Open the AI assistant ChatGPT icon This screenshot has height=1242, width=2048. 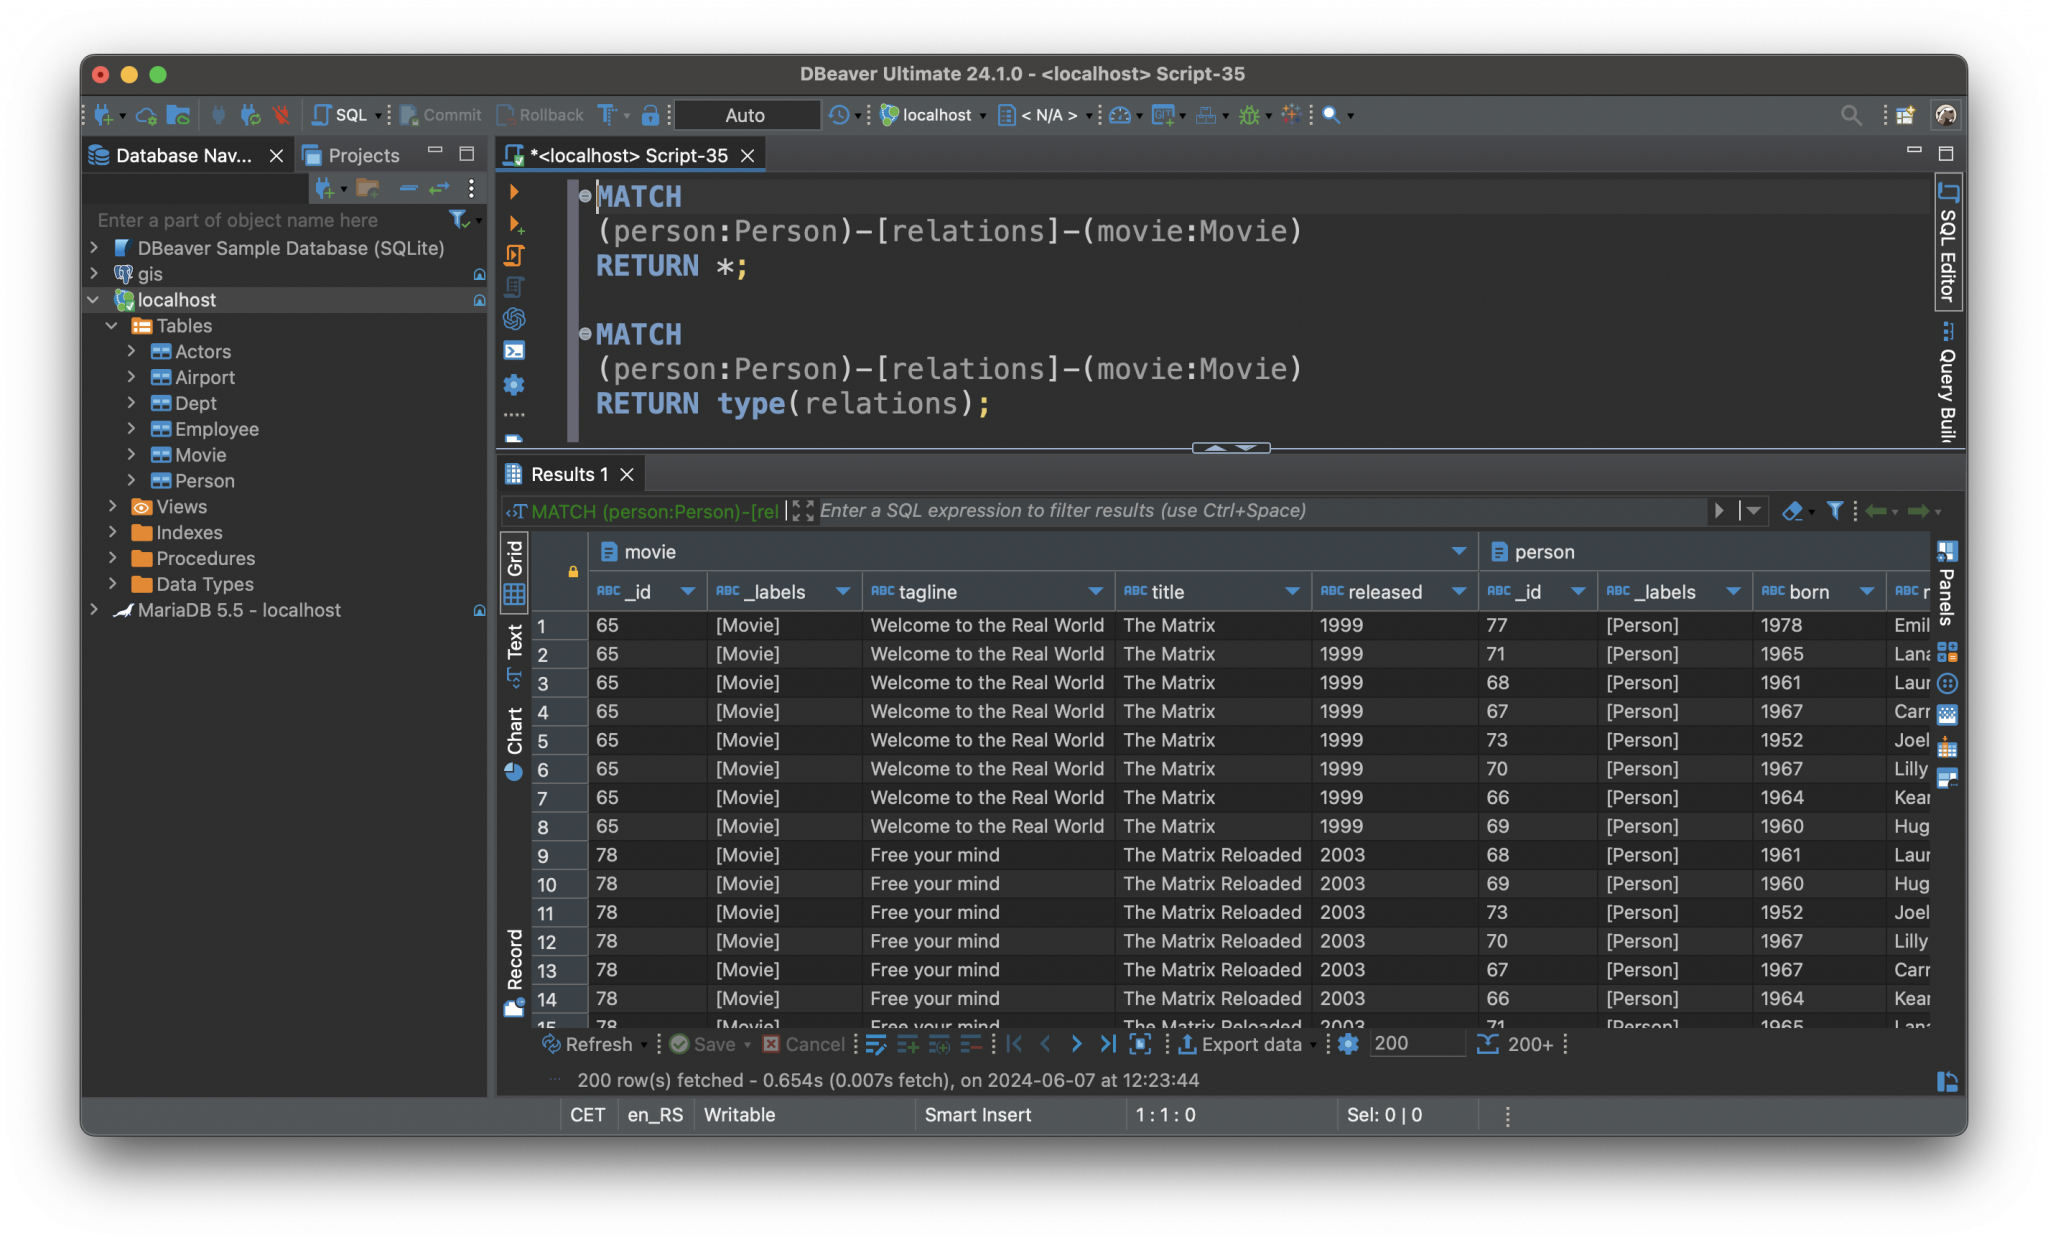point(513,319)
